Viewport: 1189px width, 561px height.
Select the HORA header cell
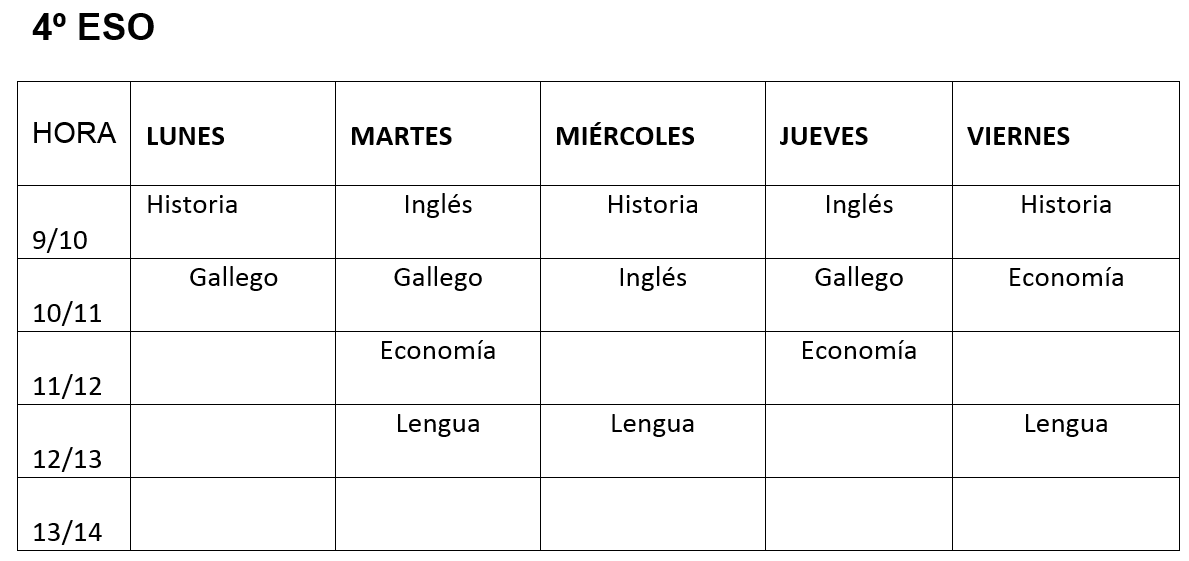coord(74,133)
